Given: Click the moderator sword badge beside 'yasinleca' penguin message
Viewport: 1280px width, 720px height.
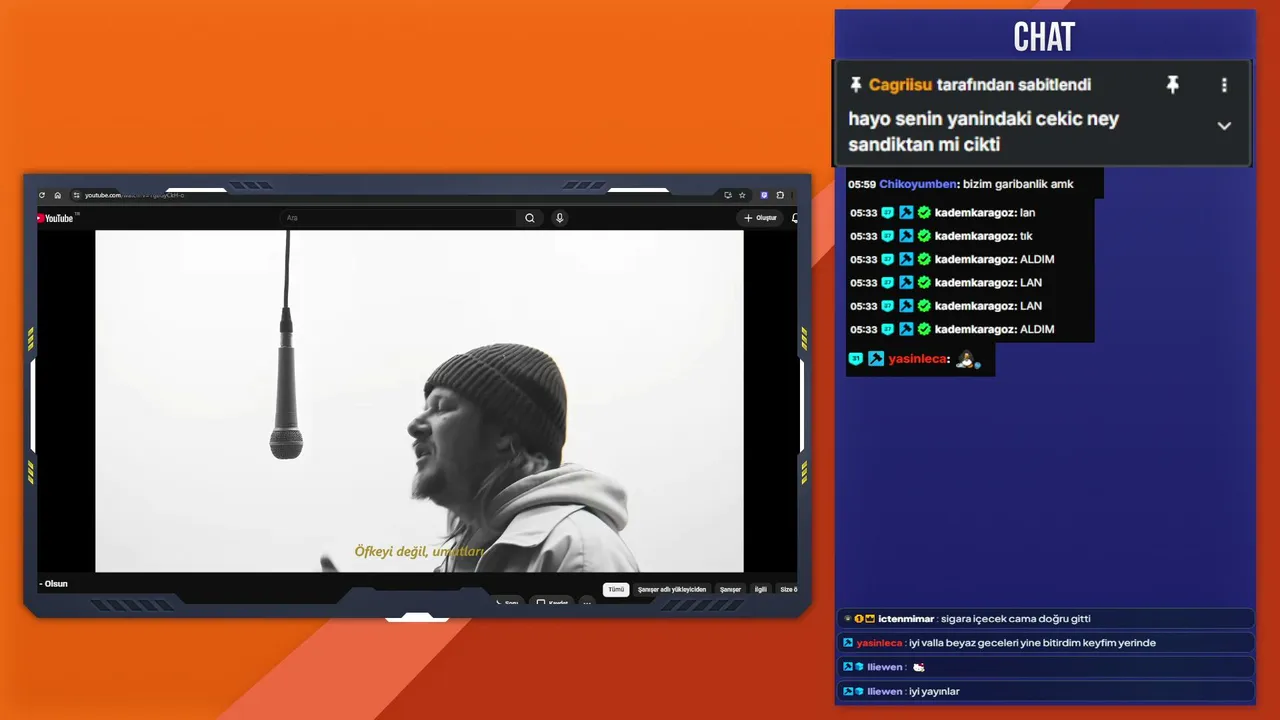Looking at the screenshot, I should click(876, 359).
